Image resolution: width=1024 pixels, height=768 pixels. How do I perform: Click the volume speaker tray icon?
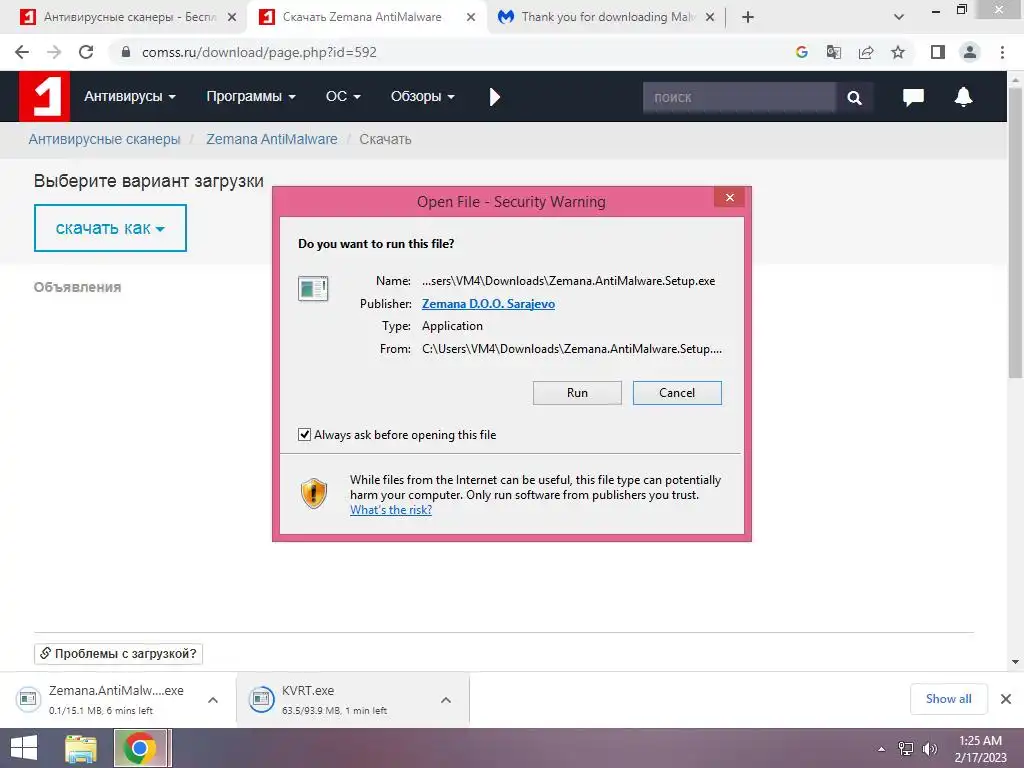click(x=929, y=749)
